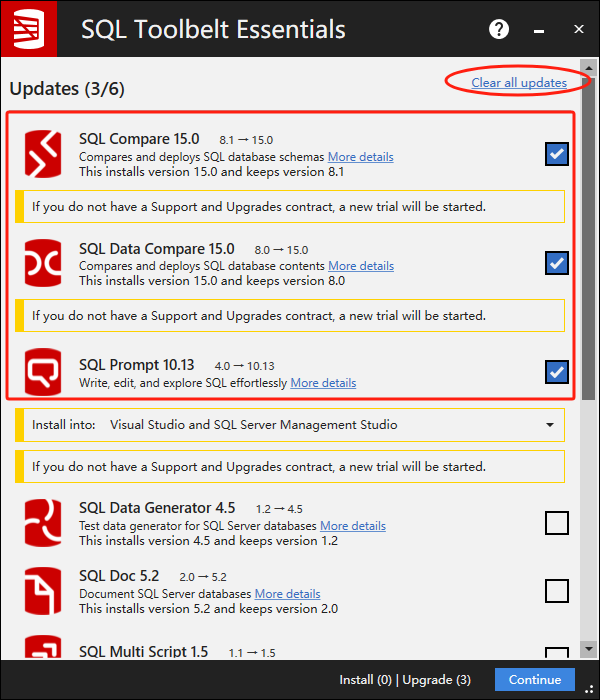This screenshot has width=600, height=700.
Task: Click the SQL Doc 5.2 title
Action: (x=119, y=576)
